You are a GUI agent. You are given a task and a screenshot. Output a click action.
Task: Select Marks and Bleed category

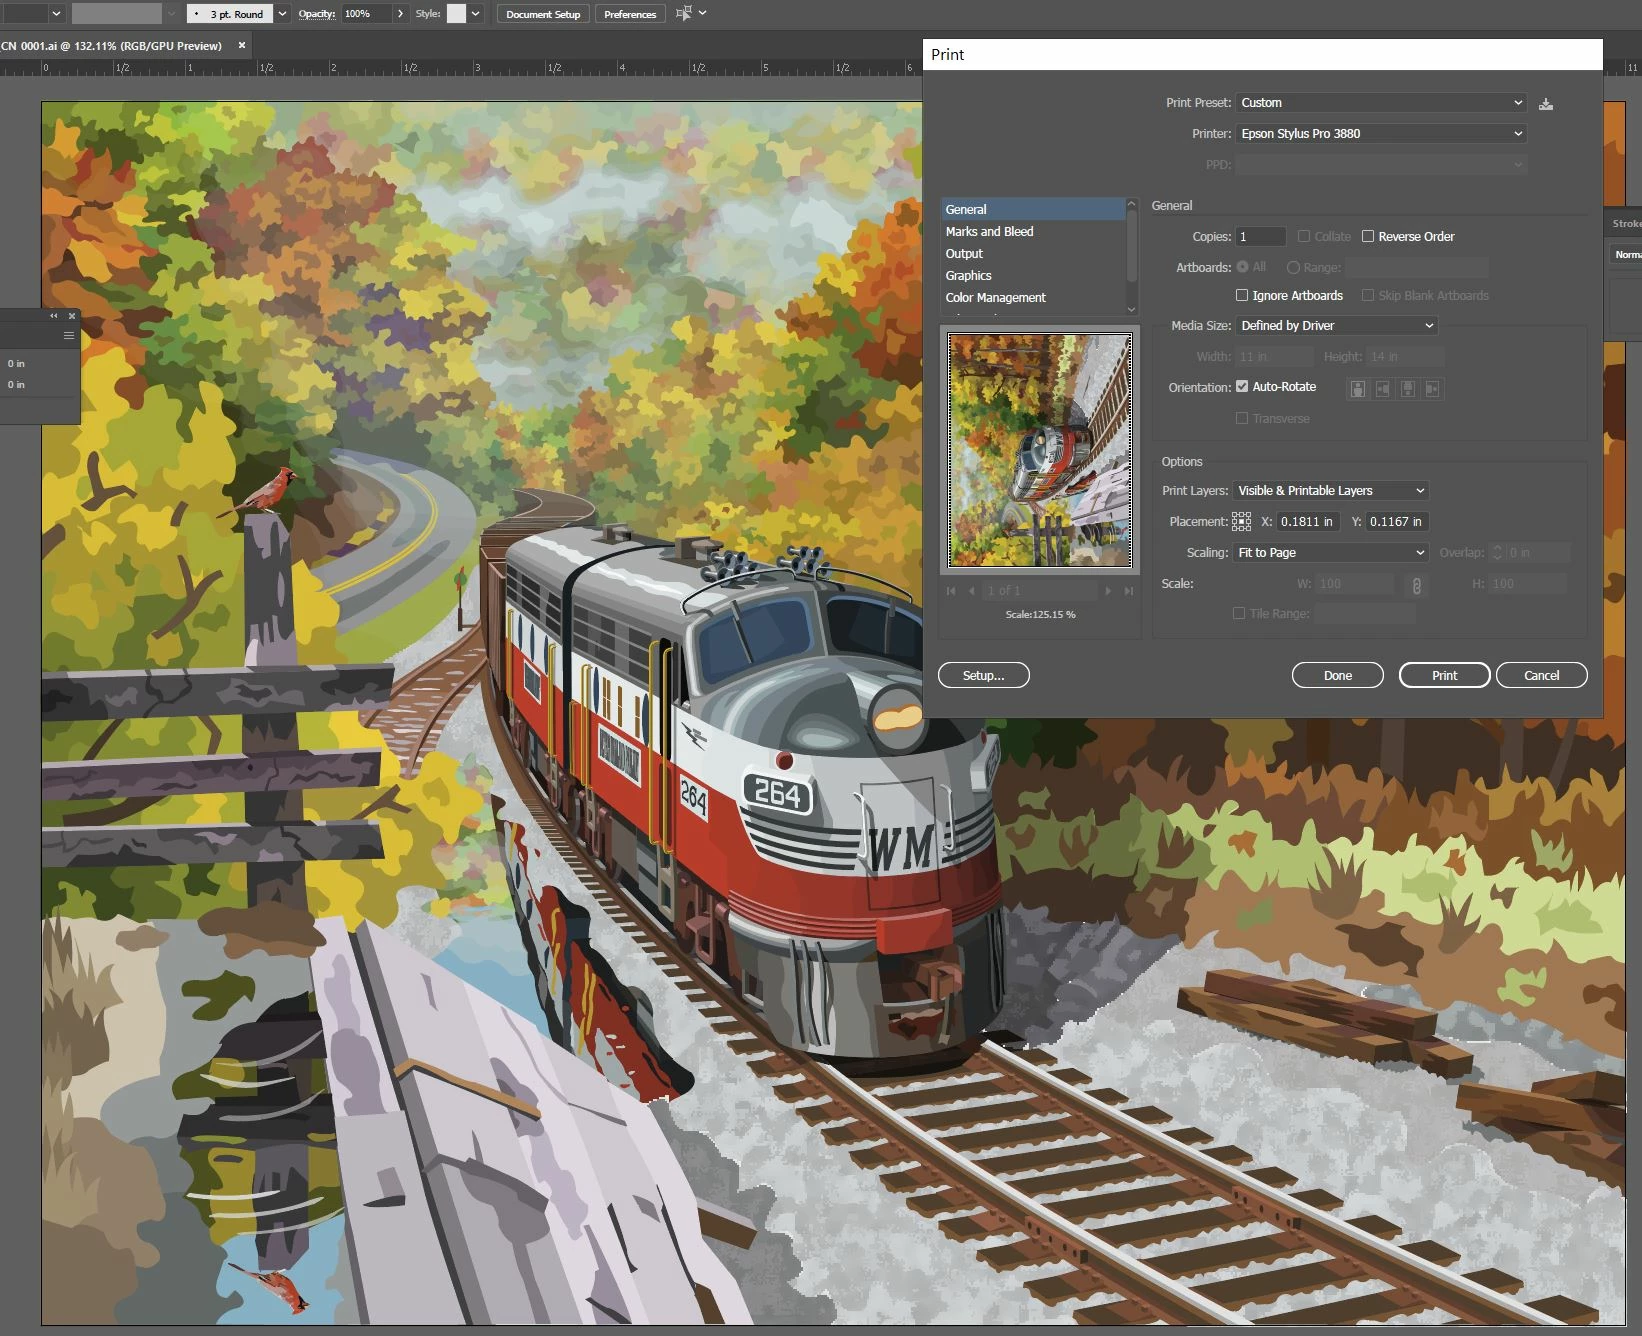tap(1033, 231)
